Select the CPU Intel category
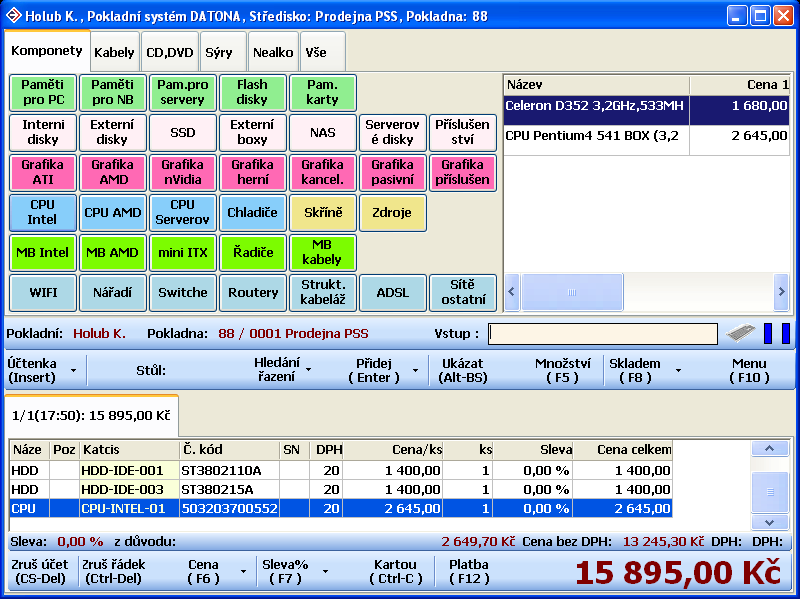Viewport: 800px width, 599px height. coord(43,212)
